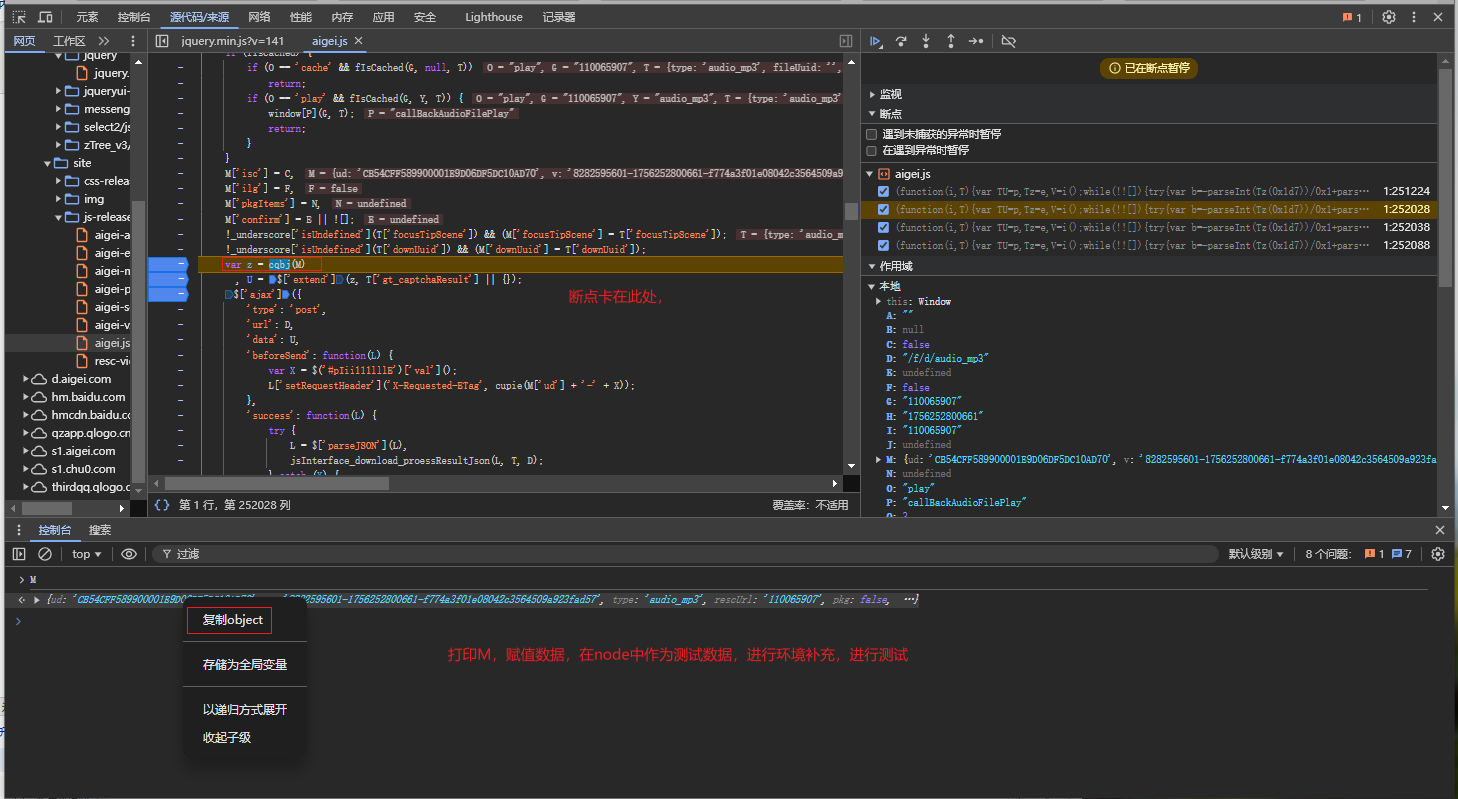Image resolution: width=1458 pixels, height=799 pixels.
Task: Click the step out of function icon
Action: [x=950, y=41]
